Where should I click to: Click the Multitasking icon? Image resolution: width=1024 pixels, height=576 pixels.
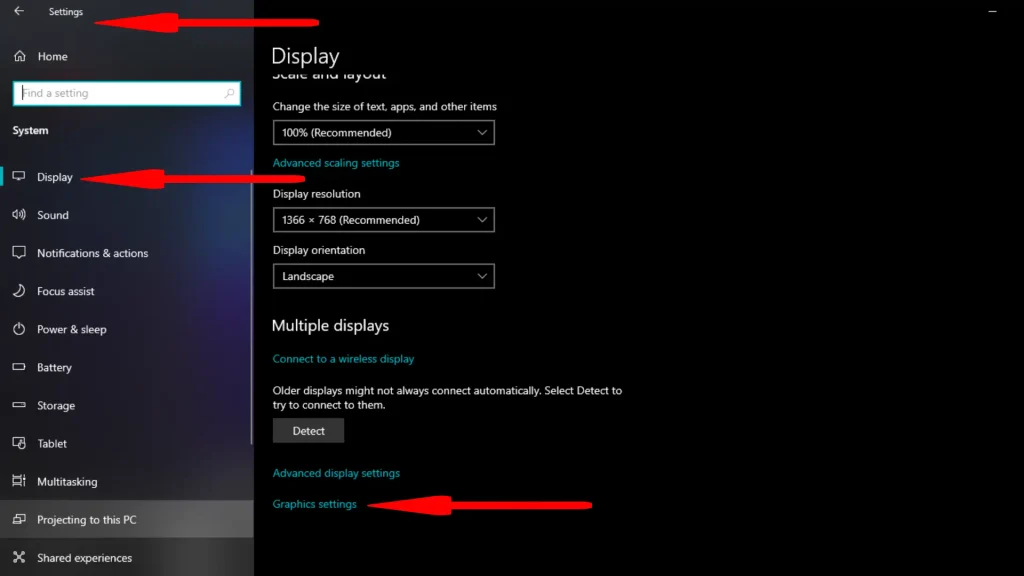(x=19, y=481)
